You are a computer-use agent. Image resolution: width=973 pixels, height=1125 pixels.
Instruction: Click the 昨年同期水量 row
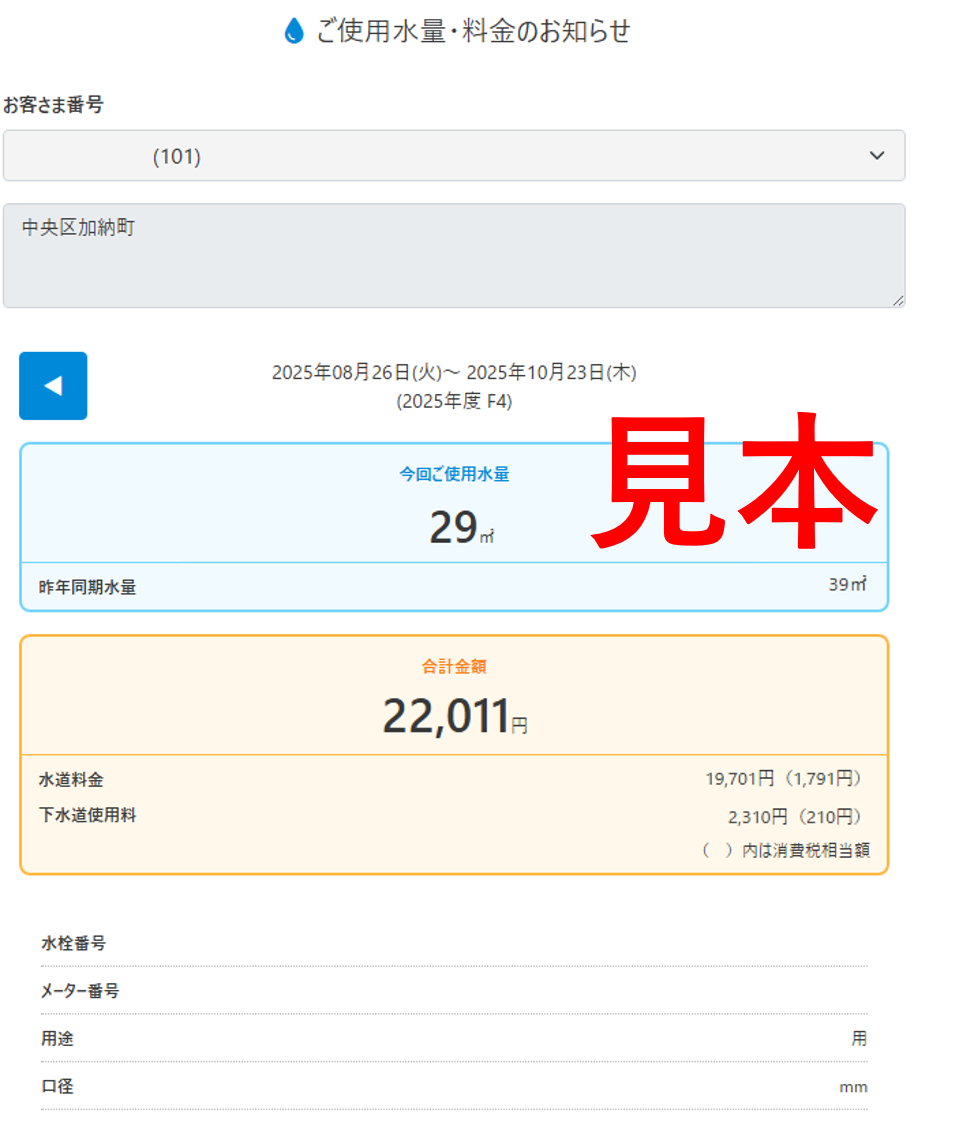click(x=454, y=587)
